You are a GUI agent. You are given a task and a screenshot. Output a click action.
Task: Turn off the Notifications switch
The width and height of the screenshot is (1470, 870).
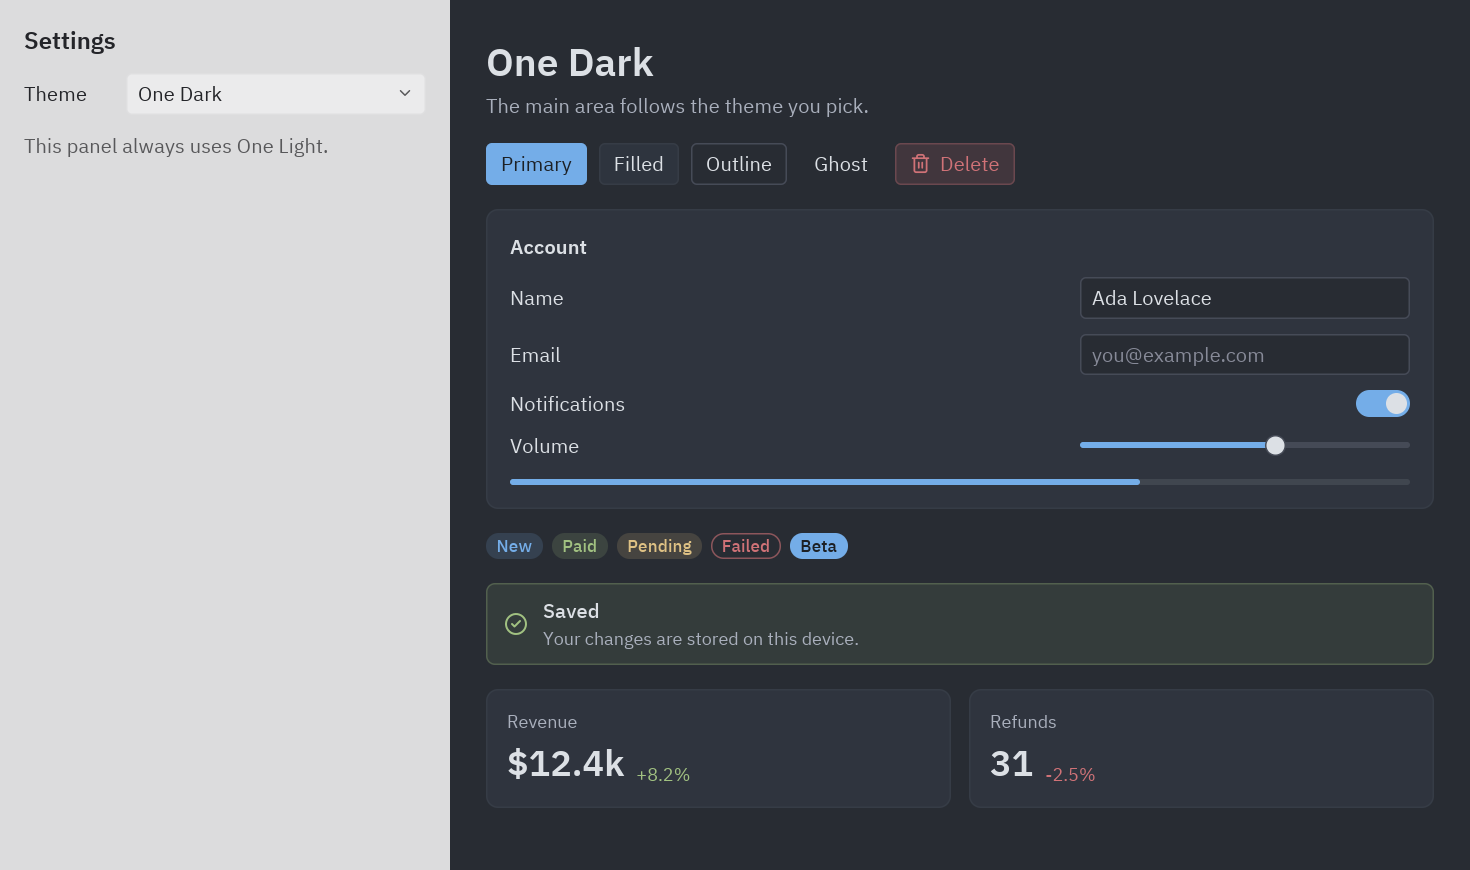[x=1383, y=403]
